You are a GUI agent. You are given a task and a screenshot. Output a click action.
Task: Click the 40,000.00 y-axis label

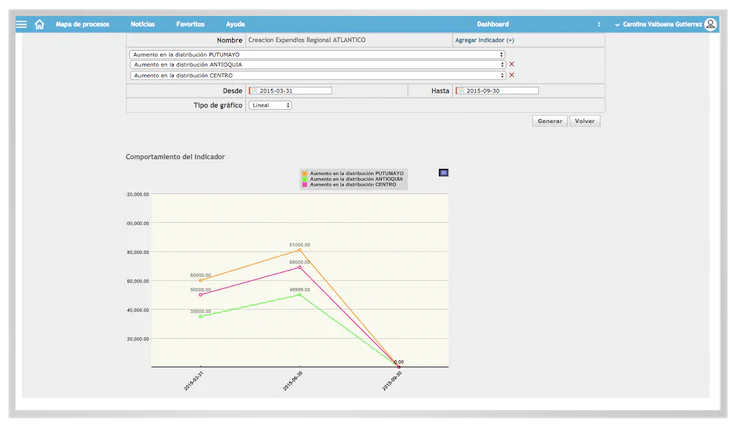pyautogui.click(x=138, y=310)
